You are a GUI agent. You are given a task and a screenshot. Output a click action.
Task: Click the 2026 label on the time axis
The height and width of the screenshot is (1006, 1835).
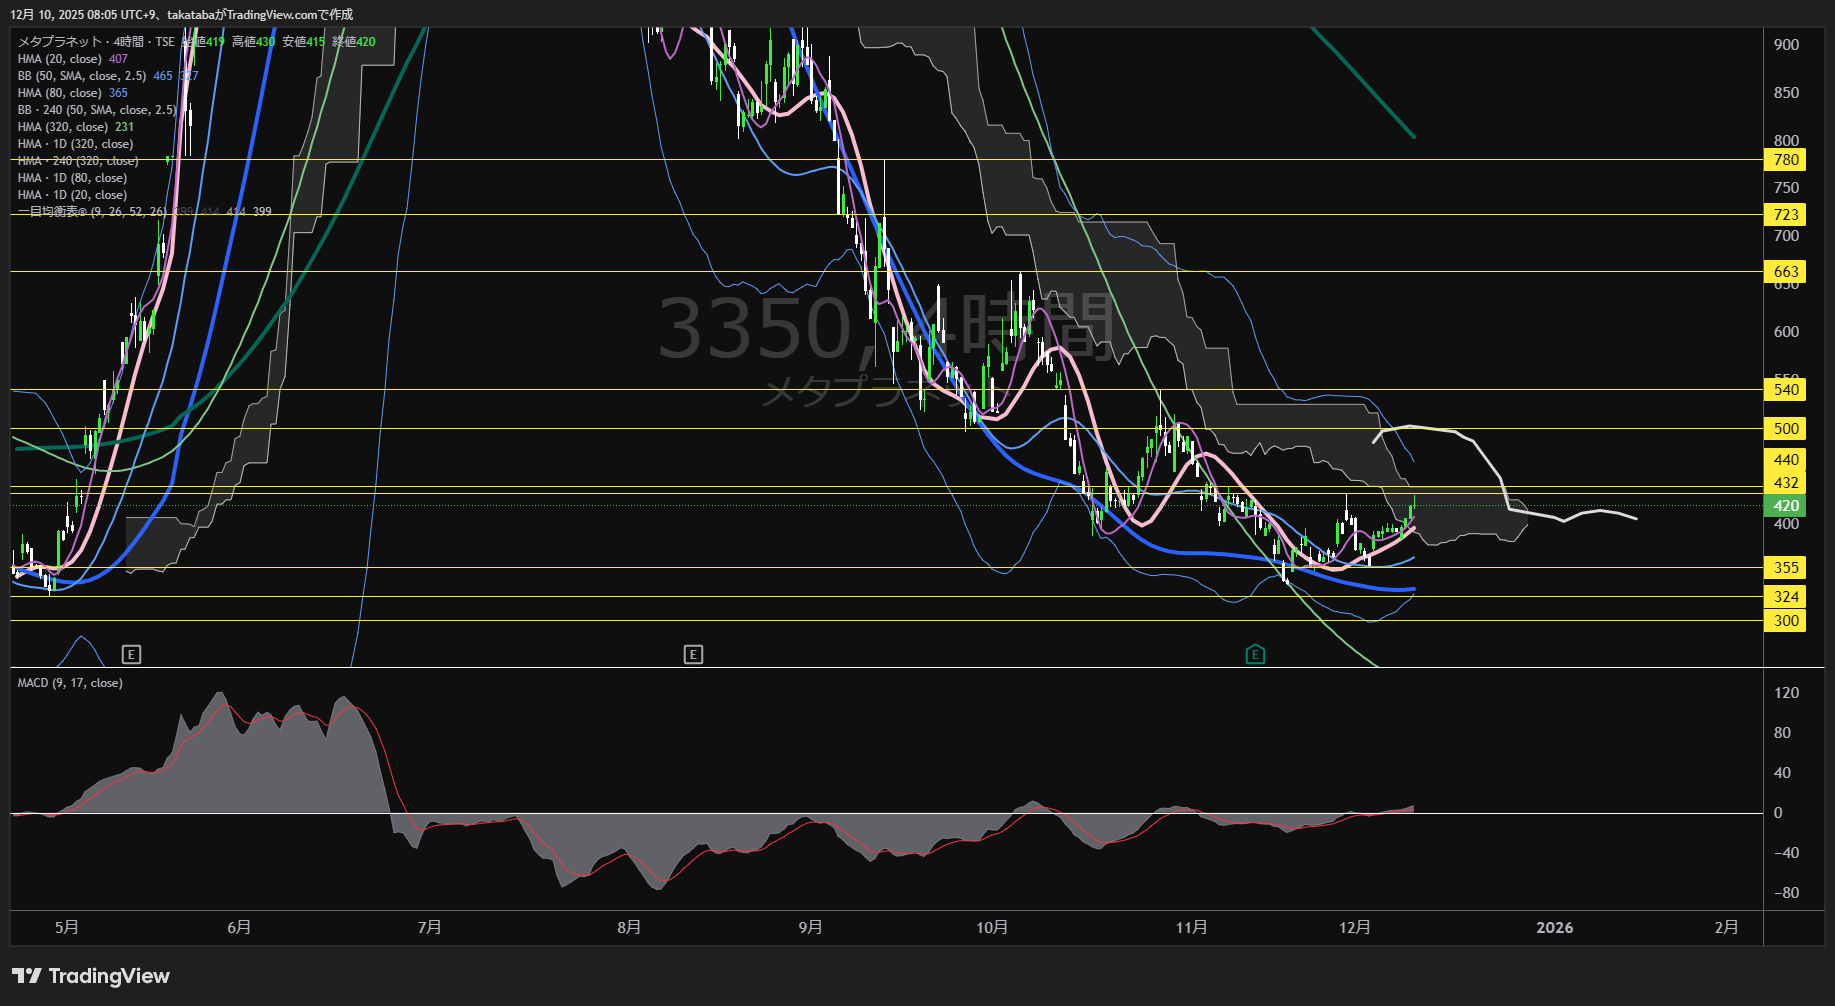pos(1554,928)
